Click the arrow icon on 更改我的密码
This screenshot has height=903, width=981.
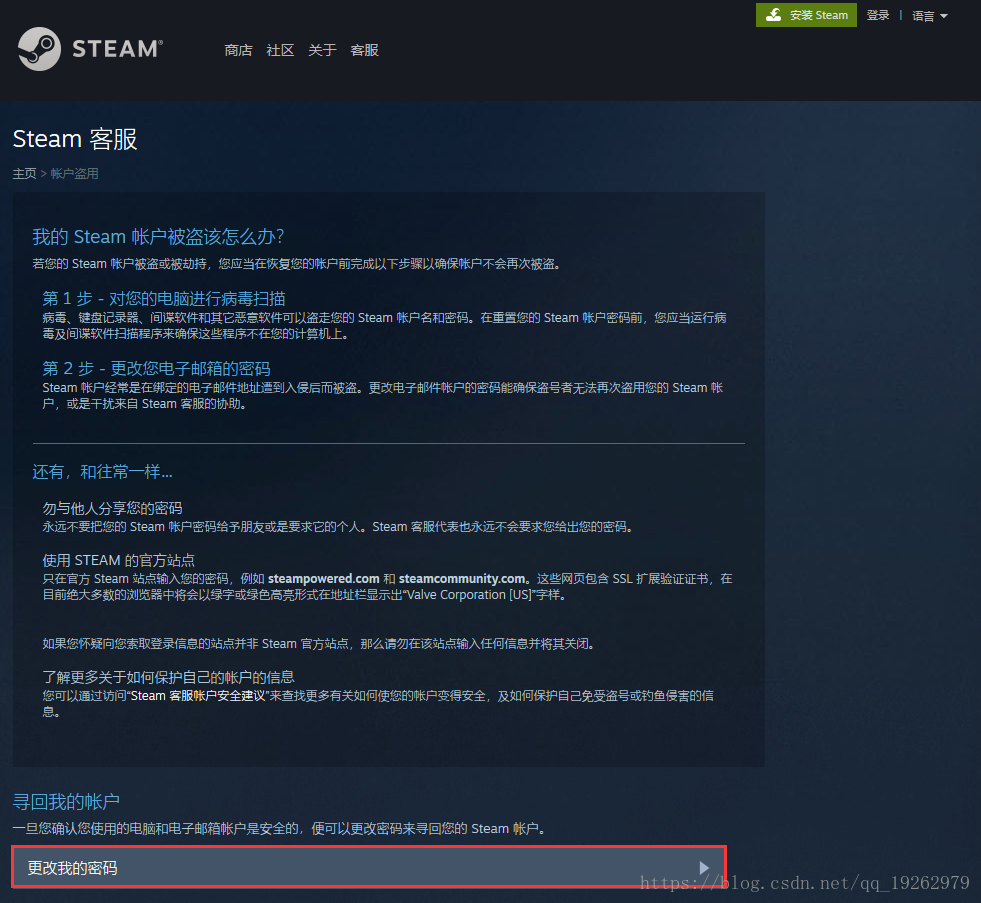point(704,867)
